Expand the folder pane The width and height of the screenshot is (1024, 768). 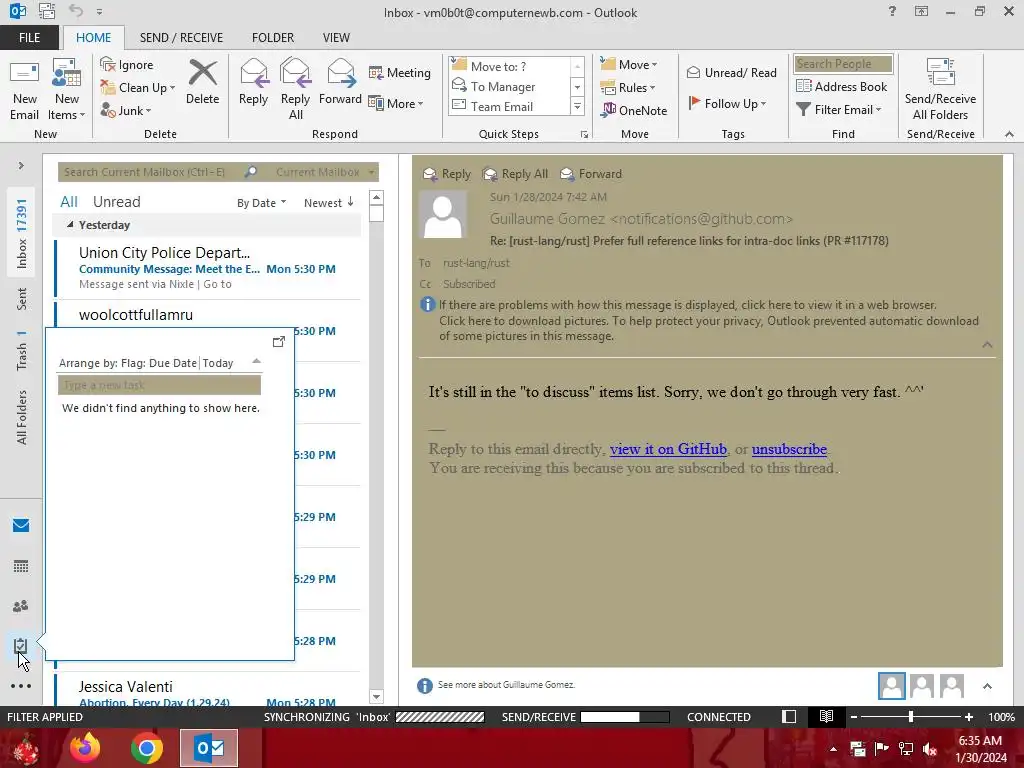(x=21, y=165)
